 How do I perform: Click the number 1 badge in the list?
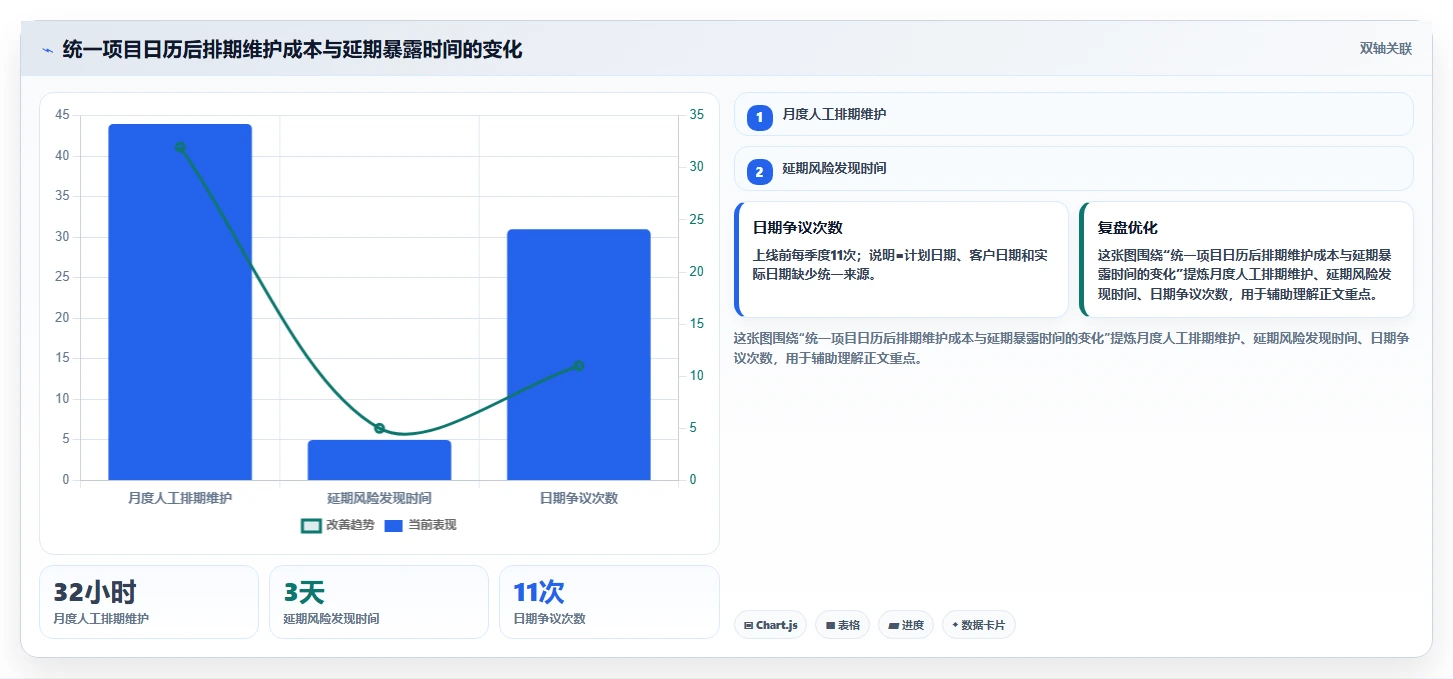759,117
